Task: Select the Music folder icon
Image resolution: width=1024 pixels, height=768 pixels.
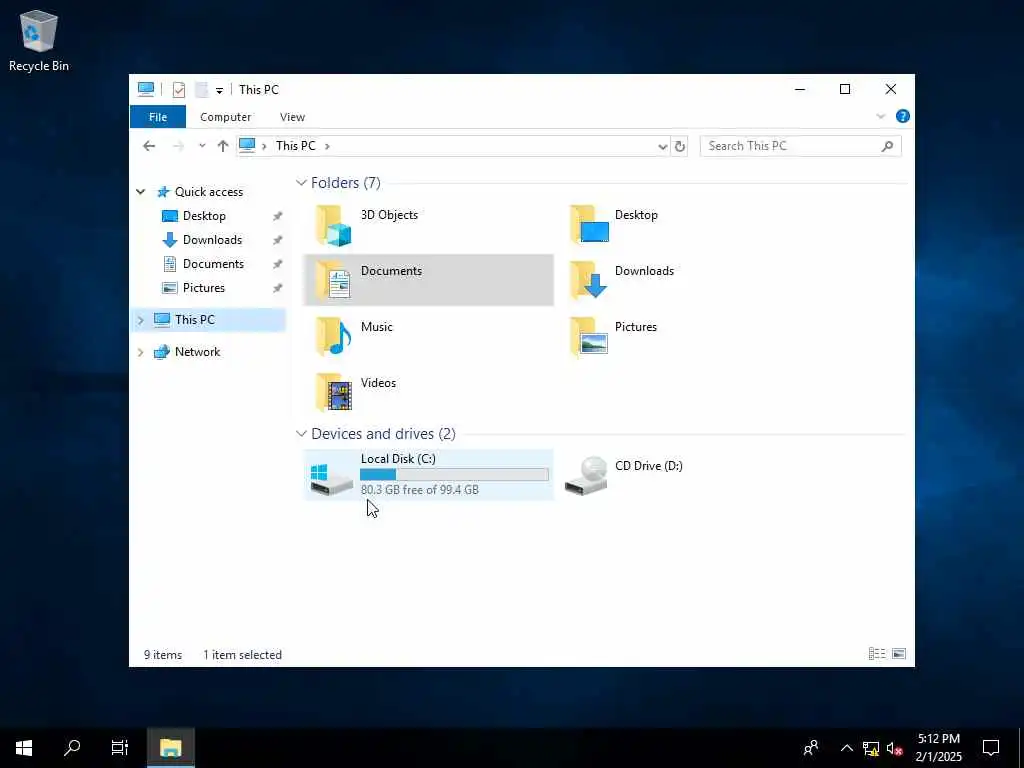Action: 334,336
